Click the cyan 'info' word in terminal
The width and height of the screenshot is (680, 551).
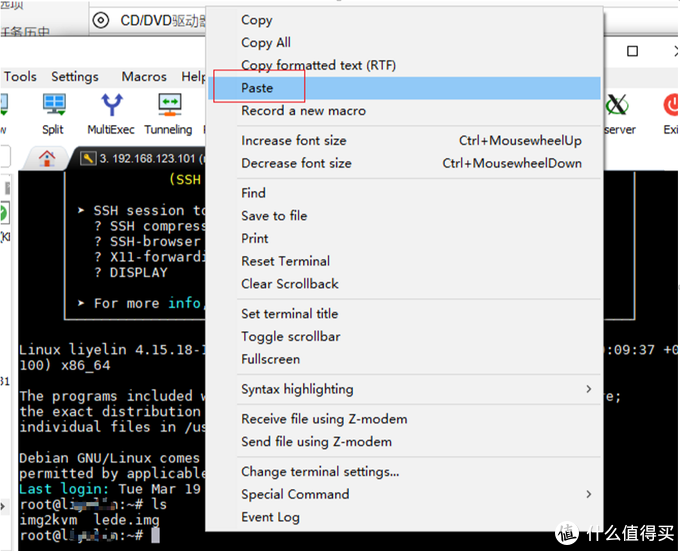coord(185,303)
